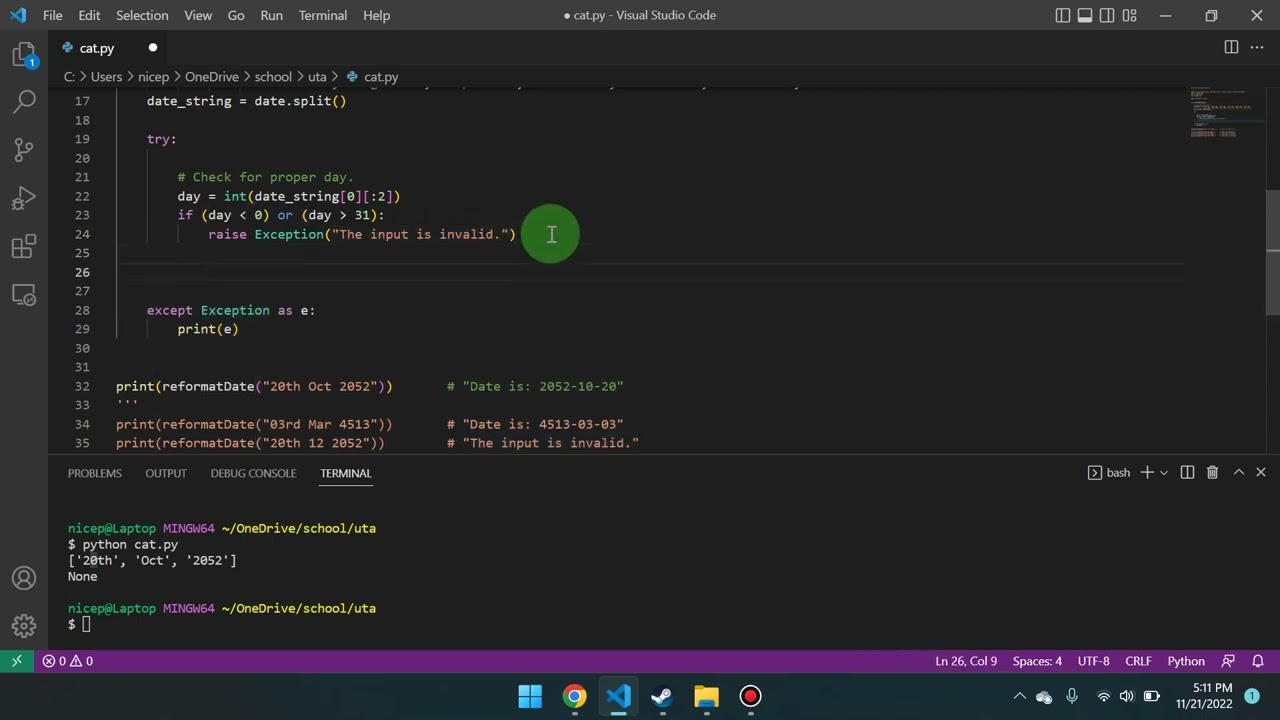This screenshot has height=720, width=1280.
Task: Change end of line sequence CRLF
Action: (x=1138, y=661)
